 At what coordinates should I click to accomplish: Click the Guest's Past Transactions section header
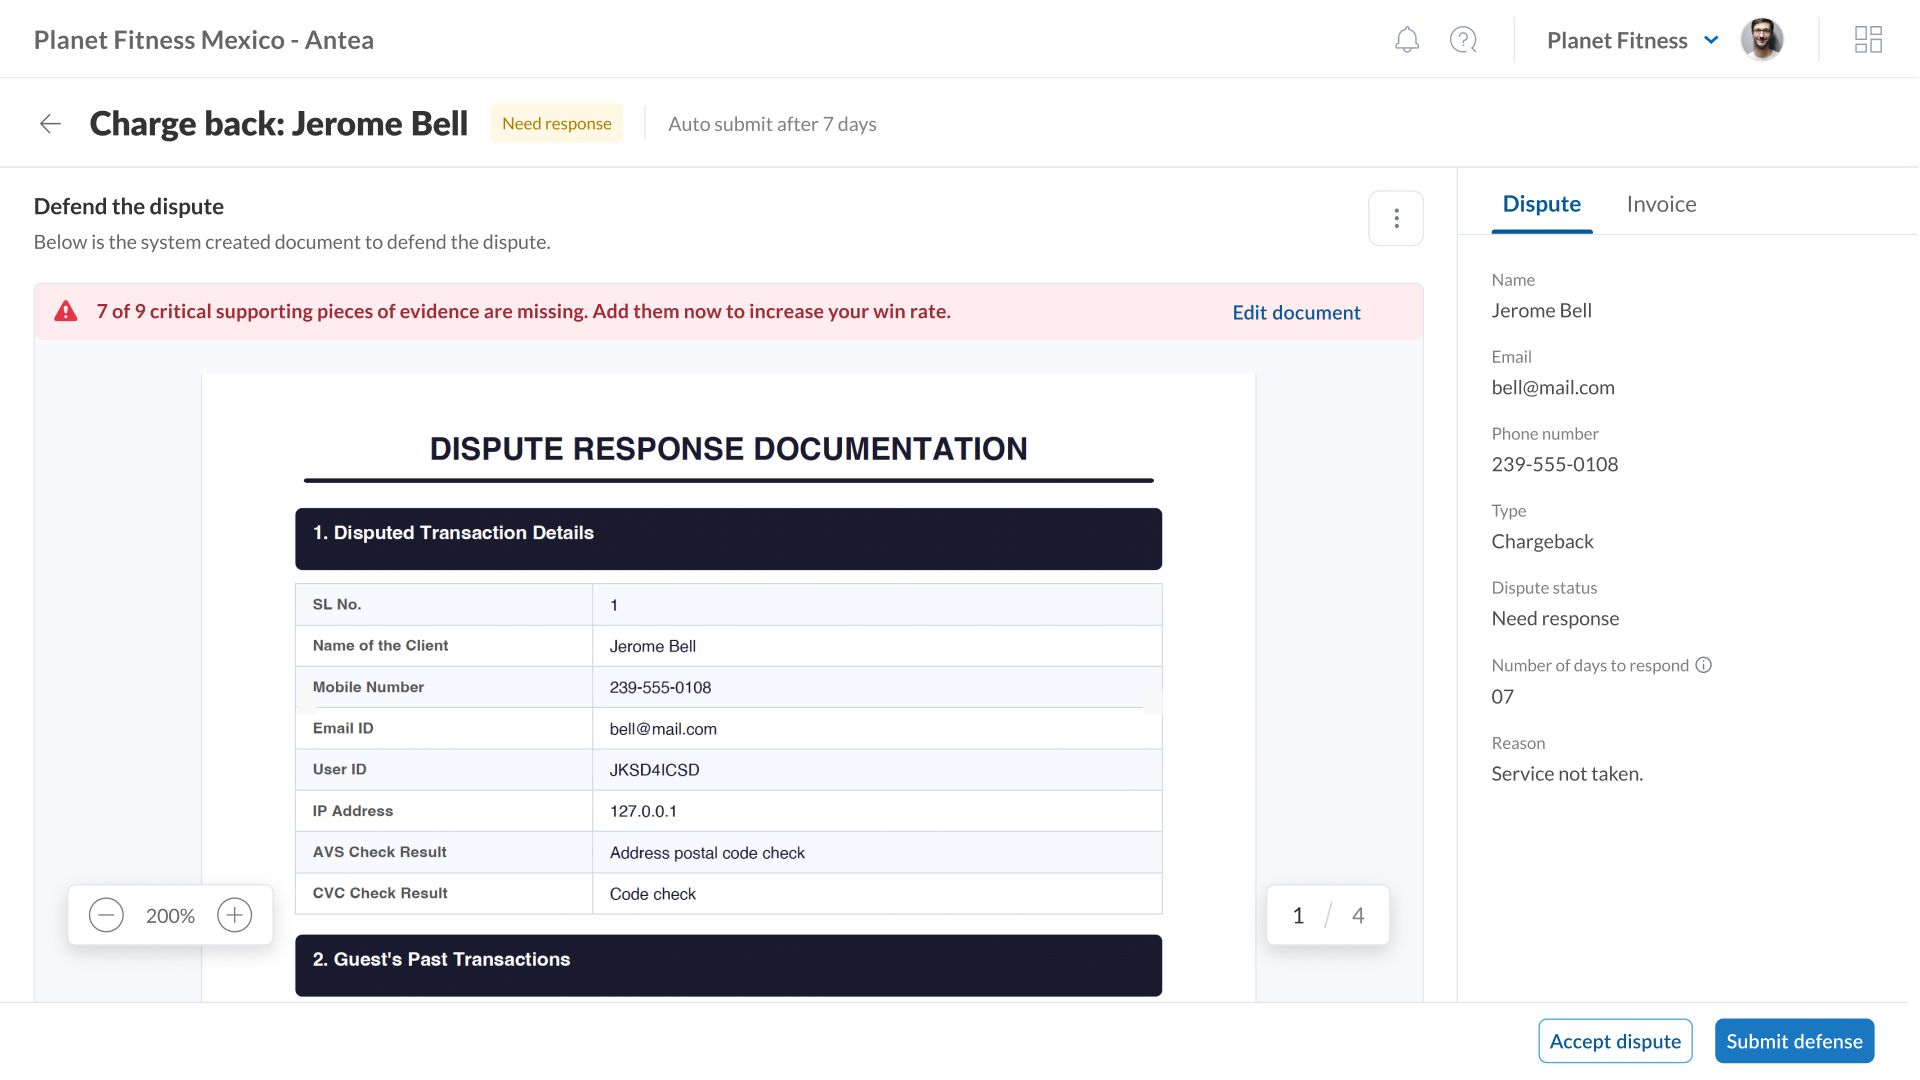point(728,965)
